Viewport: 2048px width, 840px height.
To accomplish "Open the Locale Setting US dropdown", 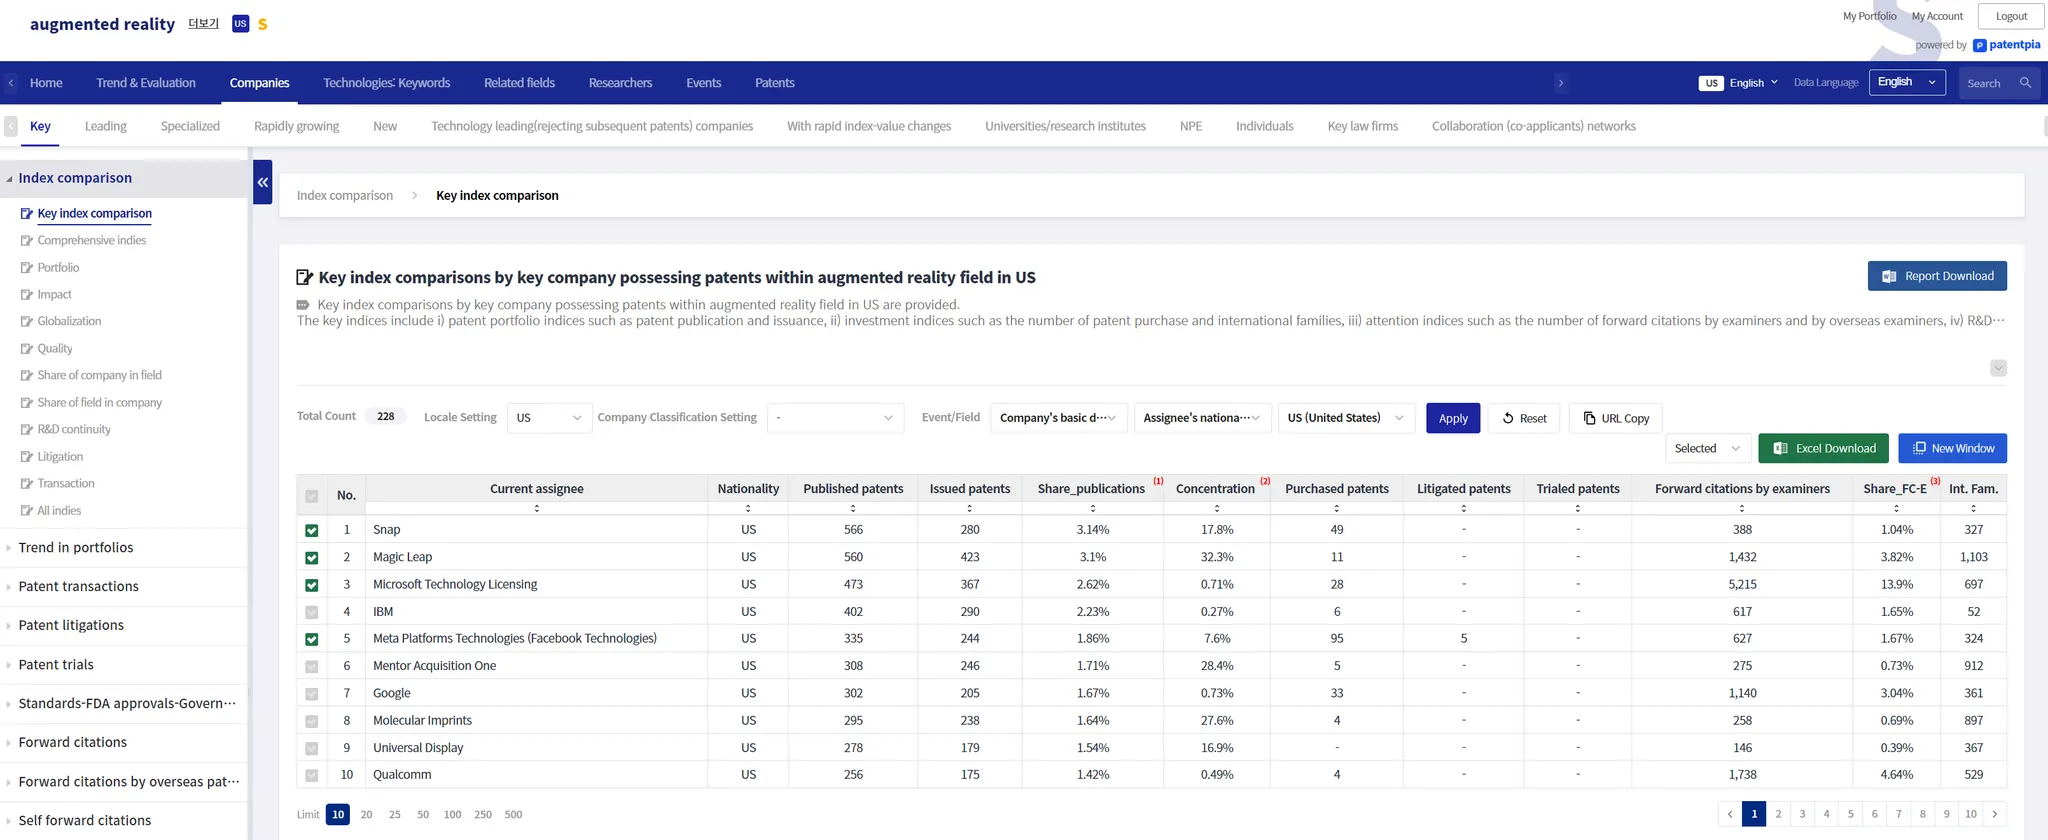I will coord(548,418).
